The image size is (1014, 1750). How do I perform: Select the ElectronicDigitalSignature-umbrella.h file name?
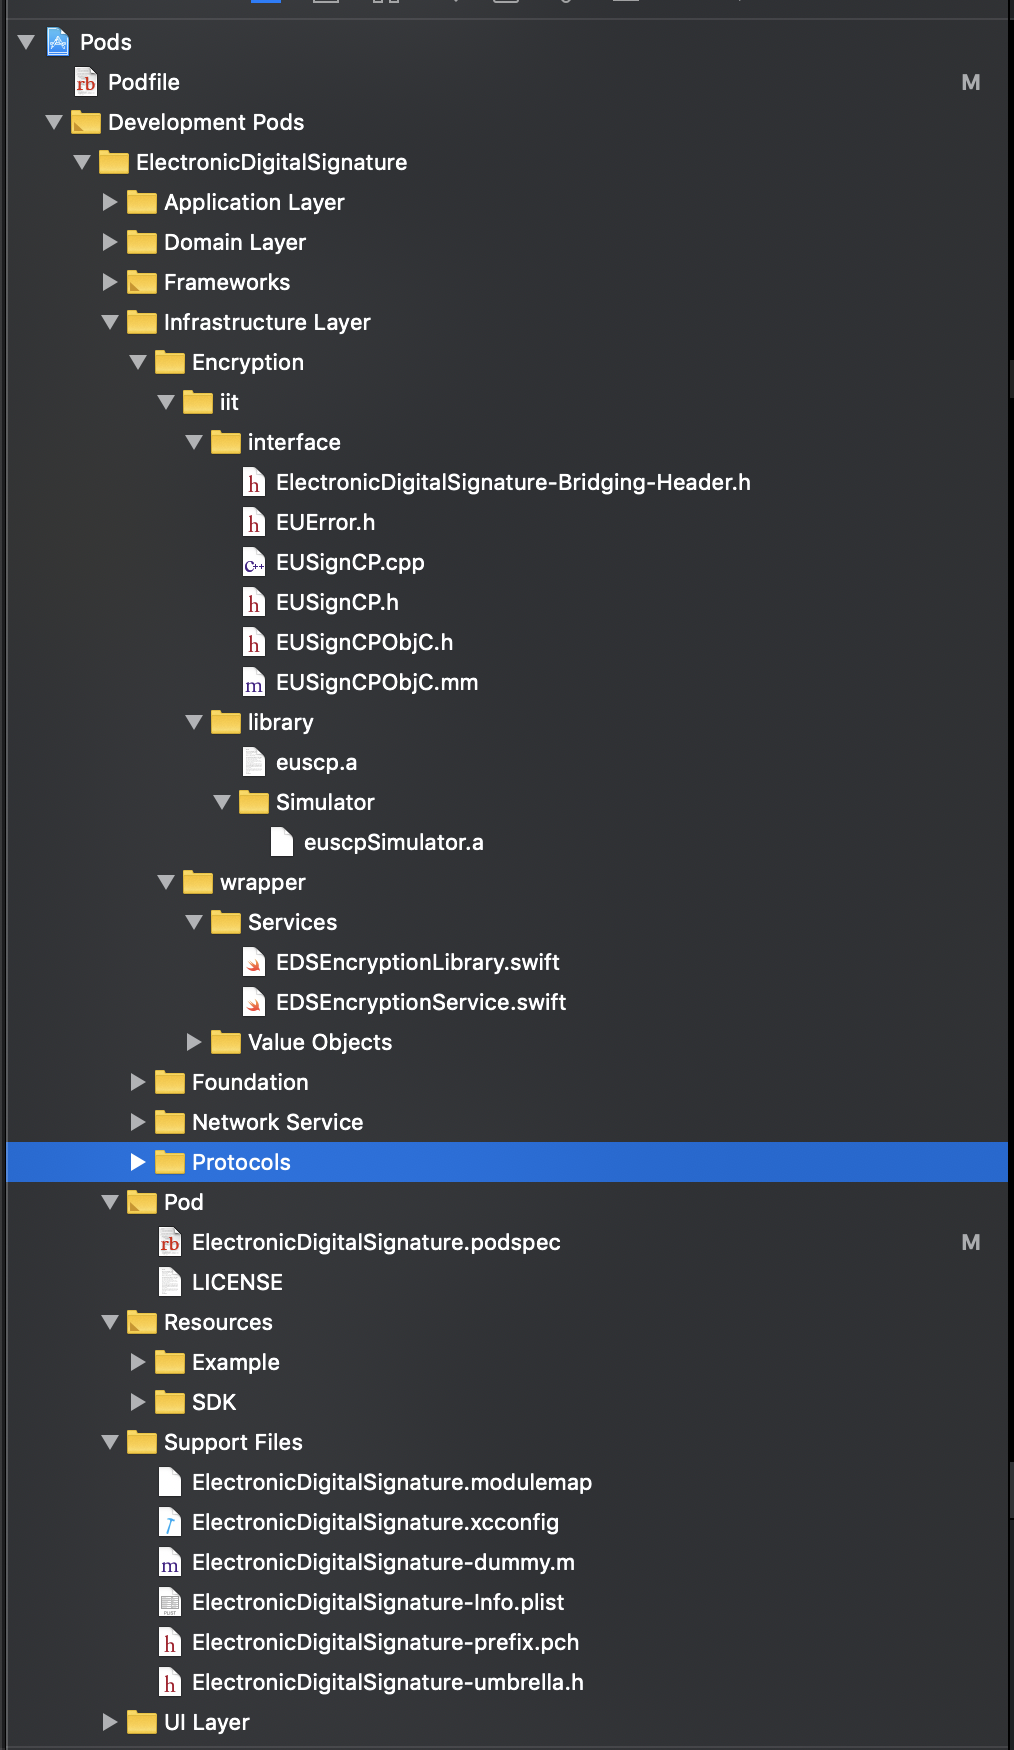388,1682
